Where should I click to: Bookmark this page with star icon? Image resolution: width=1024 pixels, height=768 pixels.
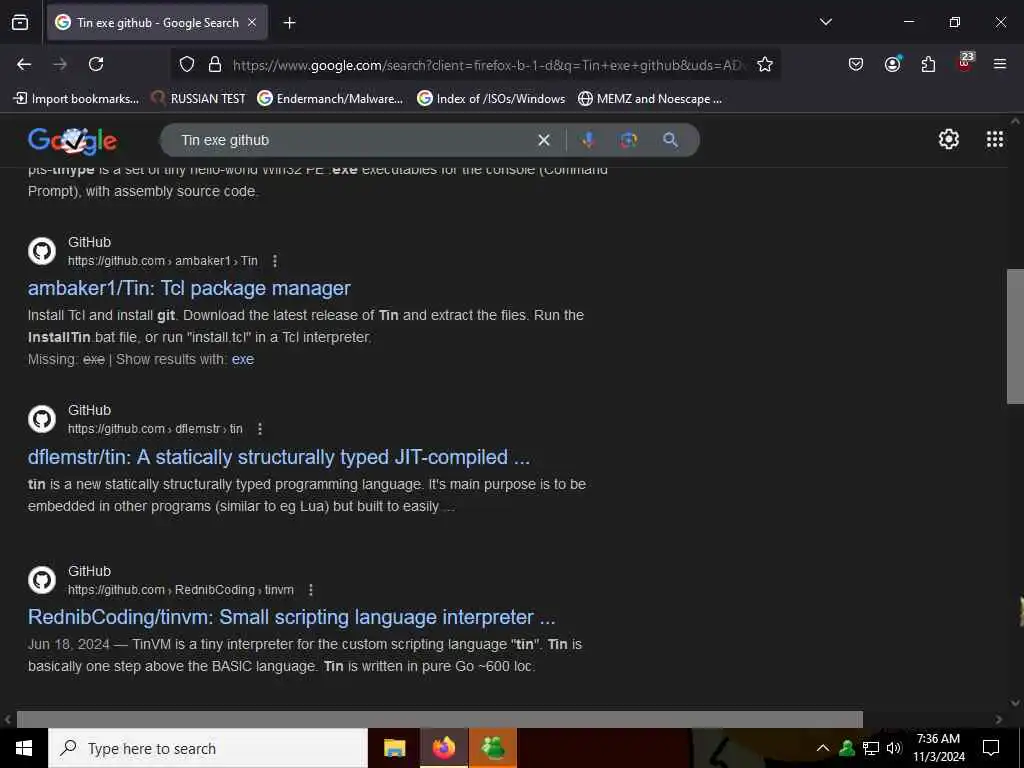pyautogui.click(x=765, y=64)
